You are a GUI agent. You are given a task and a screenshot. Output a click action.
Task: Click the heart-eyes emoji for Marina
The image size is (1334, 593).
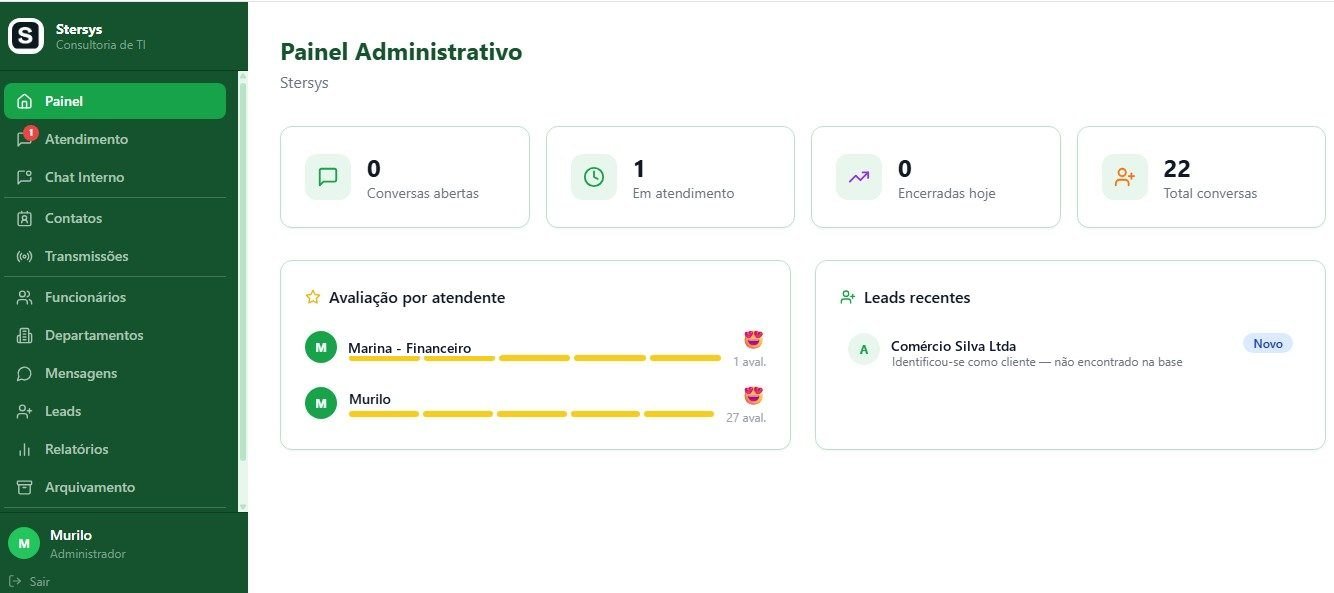coord(754,339)
